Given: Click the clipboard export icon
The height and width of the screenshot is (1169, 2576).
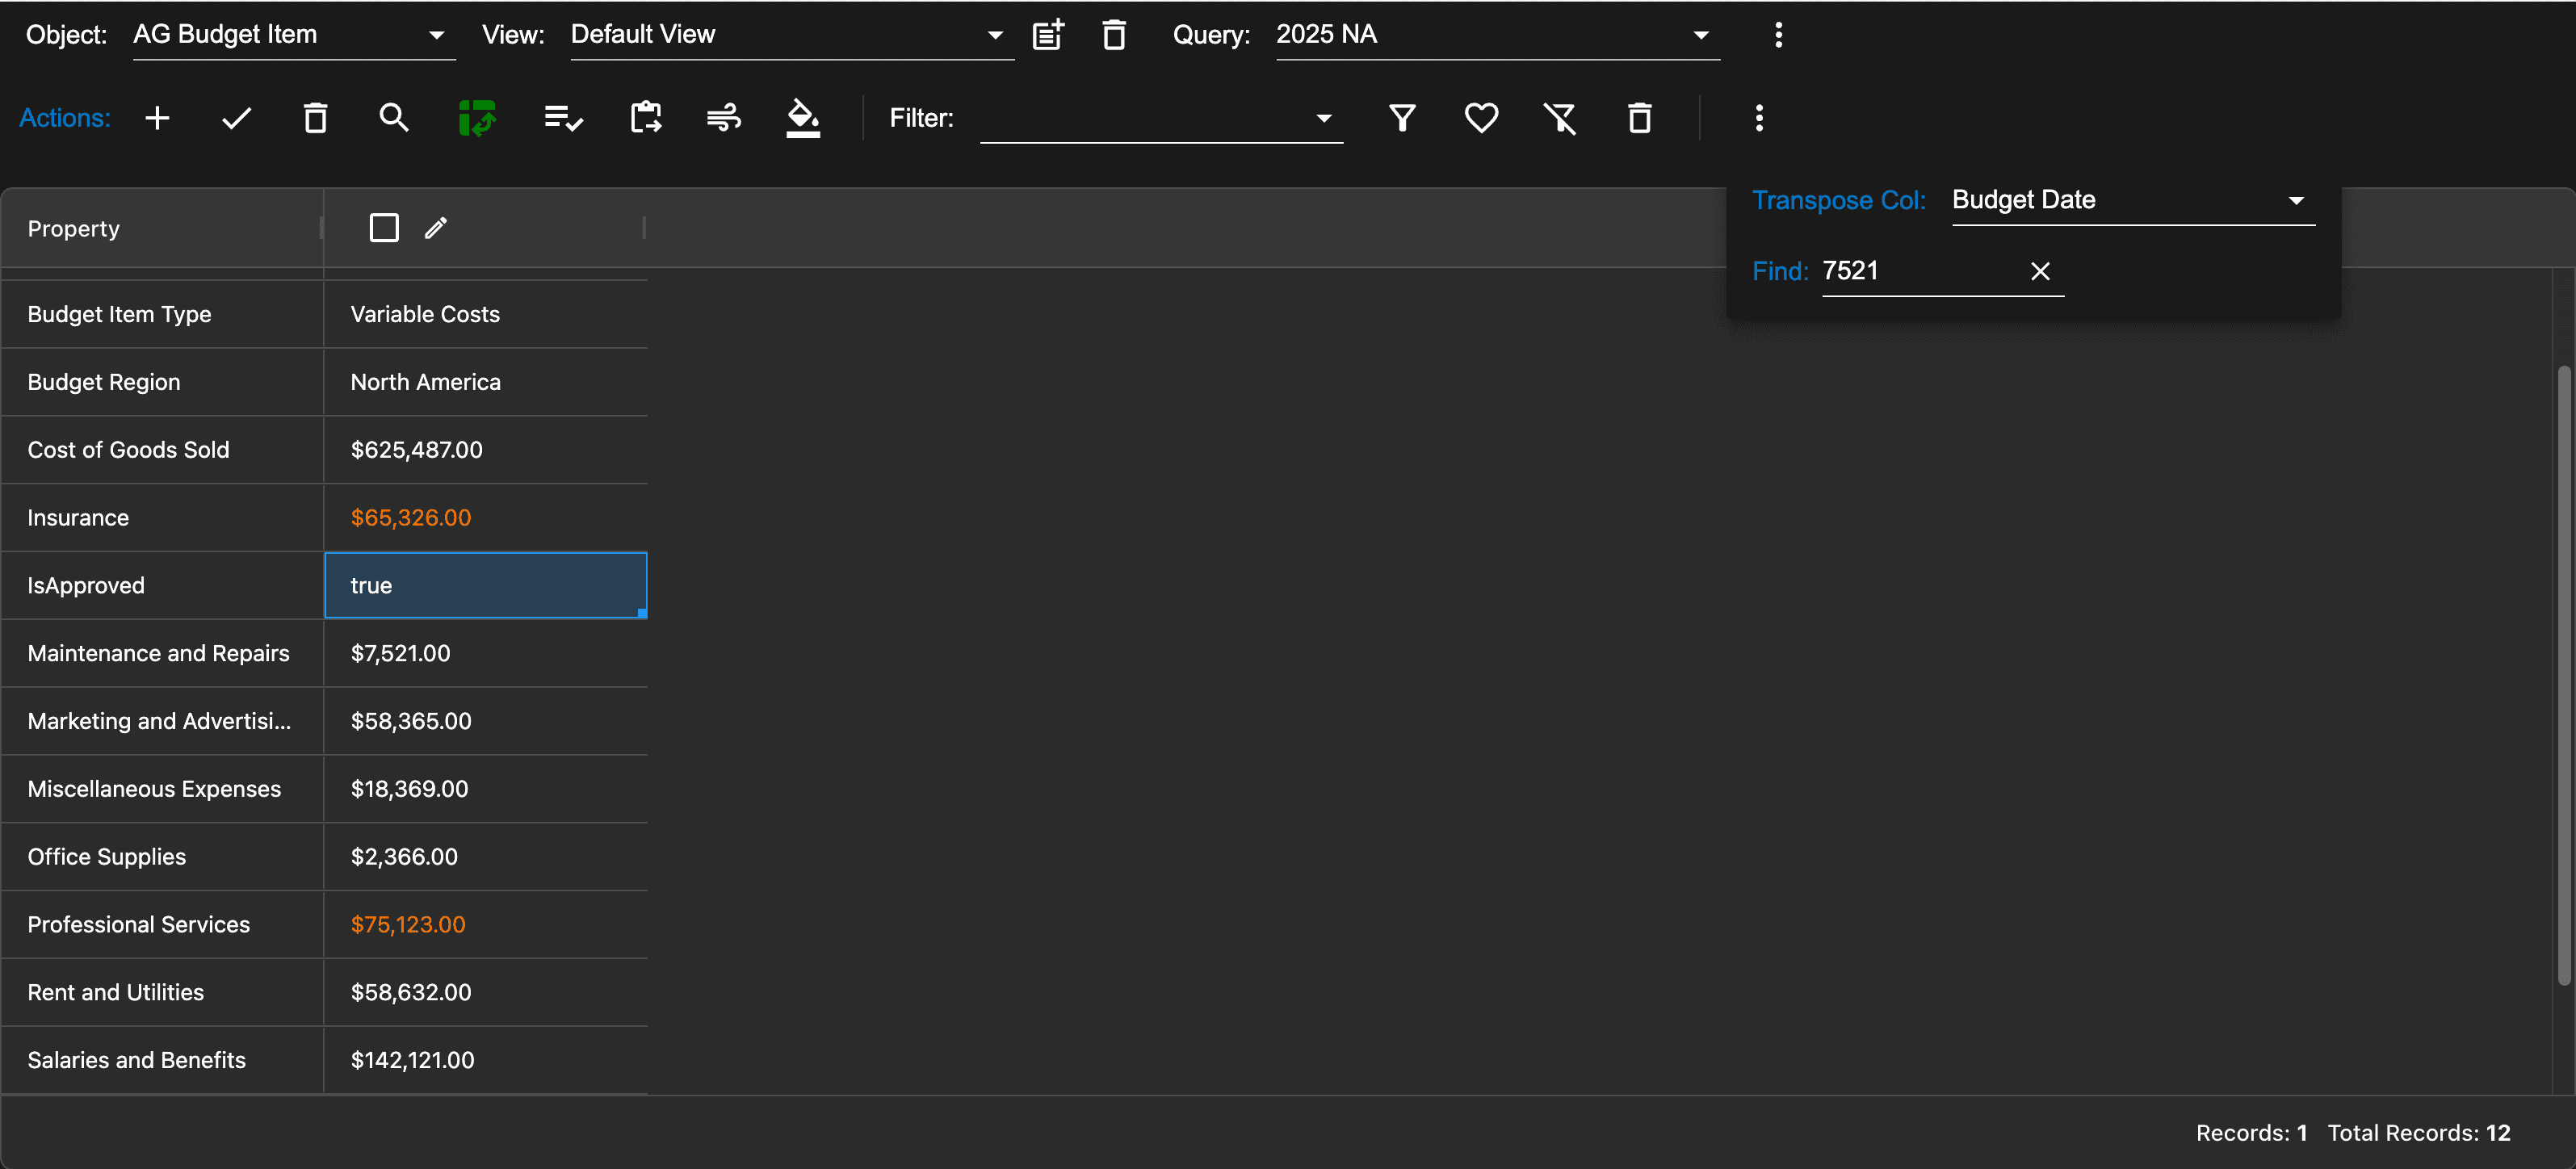Looking at the screenshot, I should [x=645, y=118].
